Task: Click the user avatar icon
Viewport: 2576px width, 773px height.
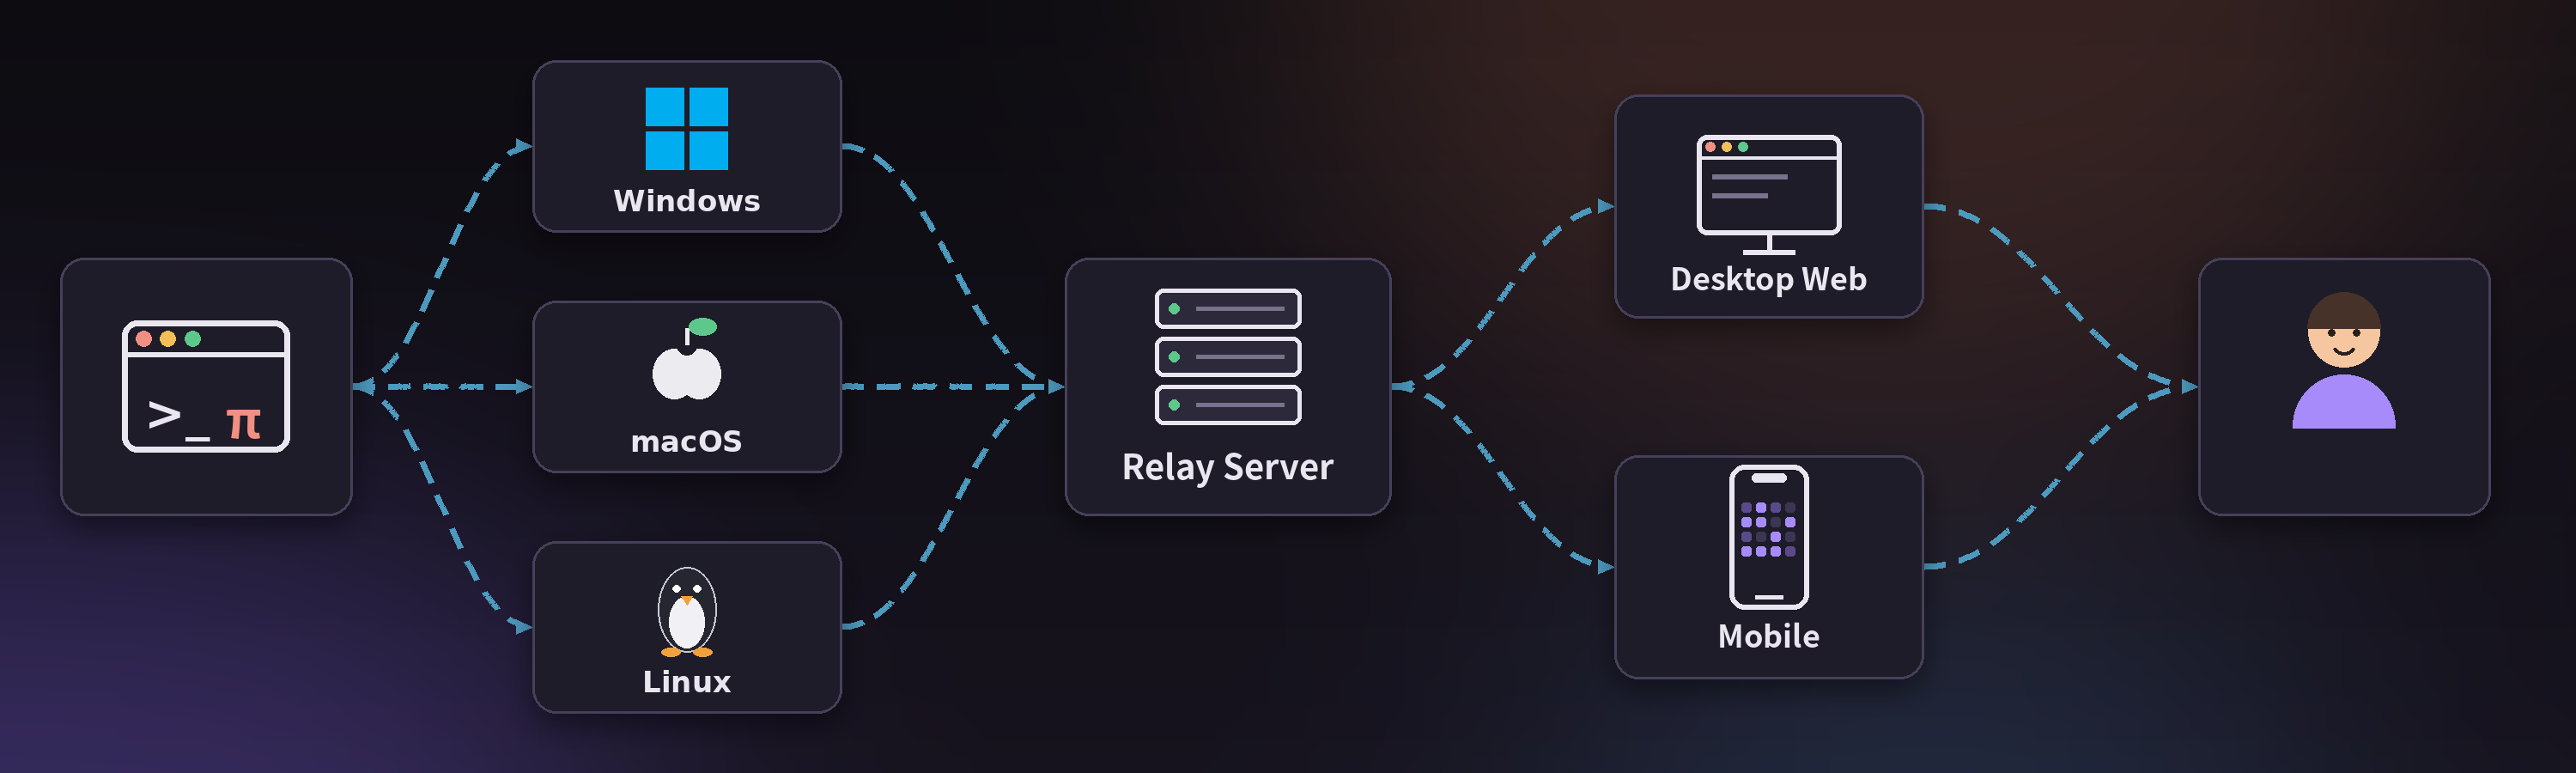Action: 2343,360
